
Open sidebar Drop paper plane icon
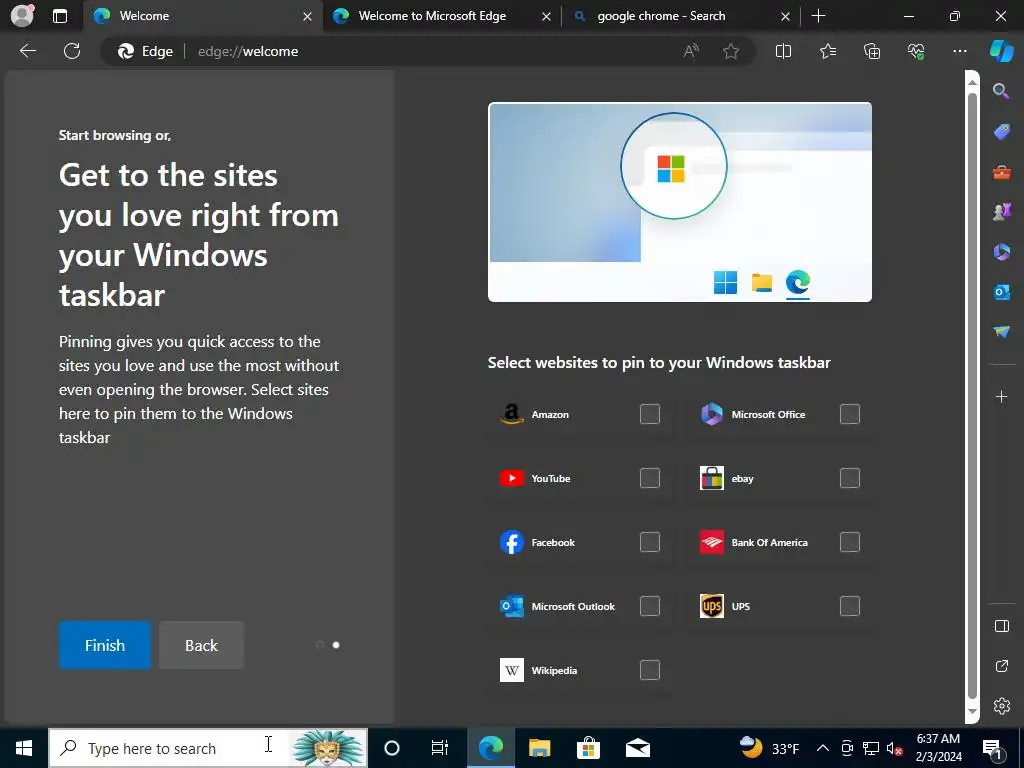coord(1001,332)
